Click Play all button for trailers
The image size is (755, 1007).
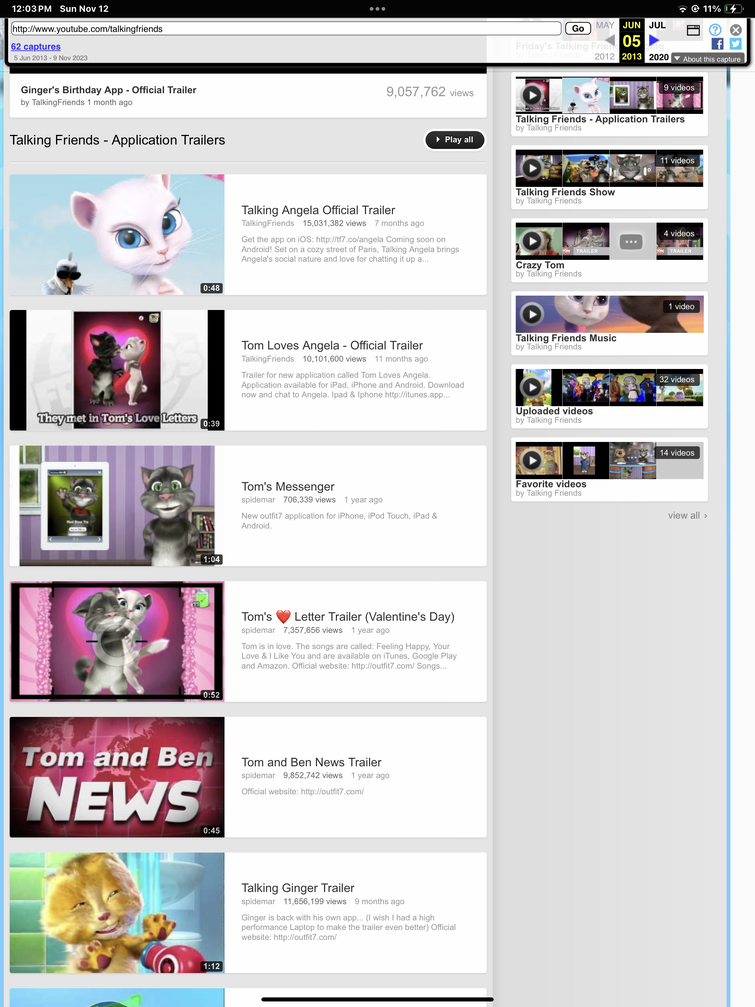(455, 139)
